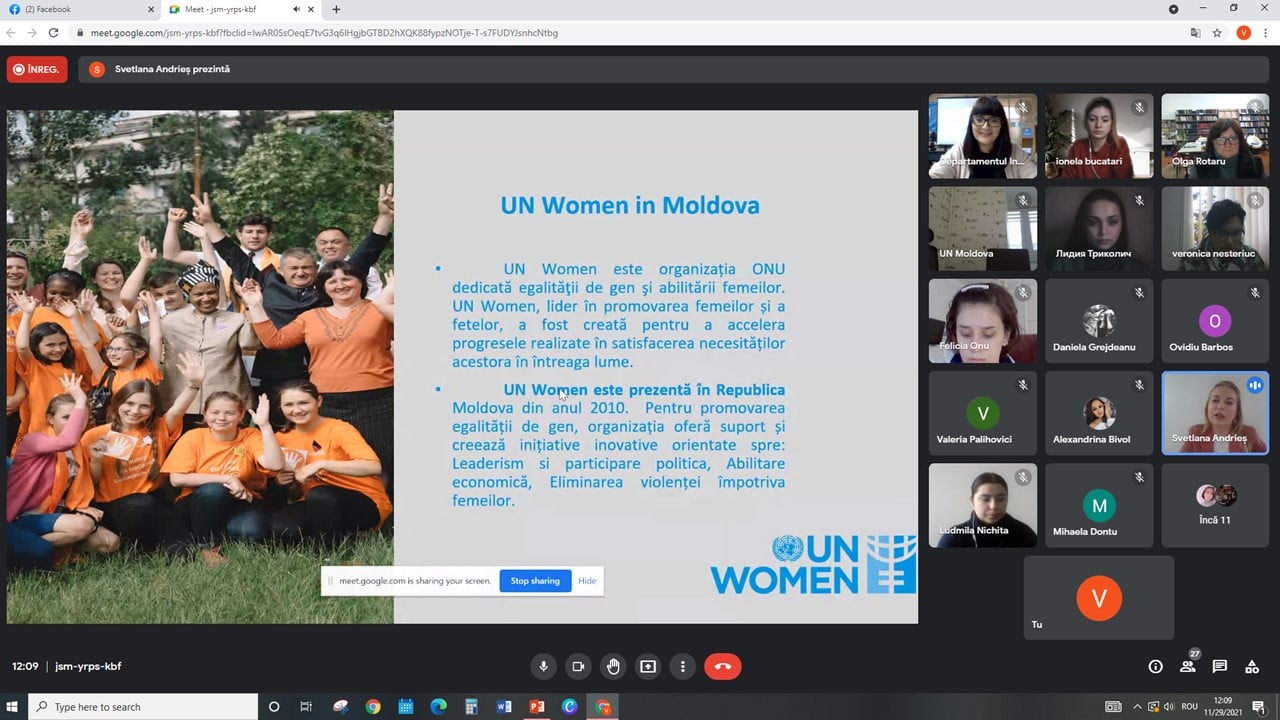
Task: Mute audio on the Meet tab speaker icon
Action: click(x=296, y=9)
